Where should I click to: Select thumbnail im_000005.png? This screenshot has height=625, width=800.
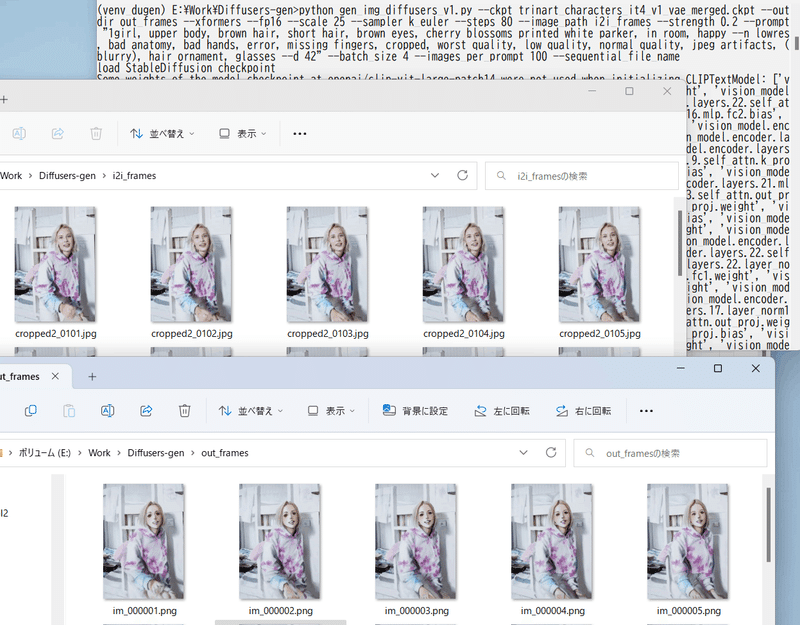[x=688, y=541]
